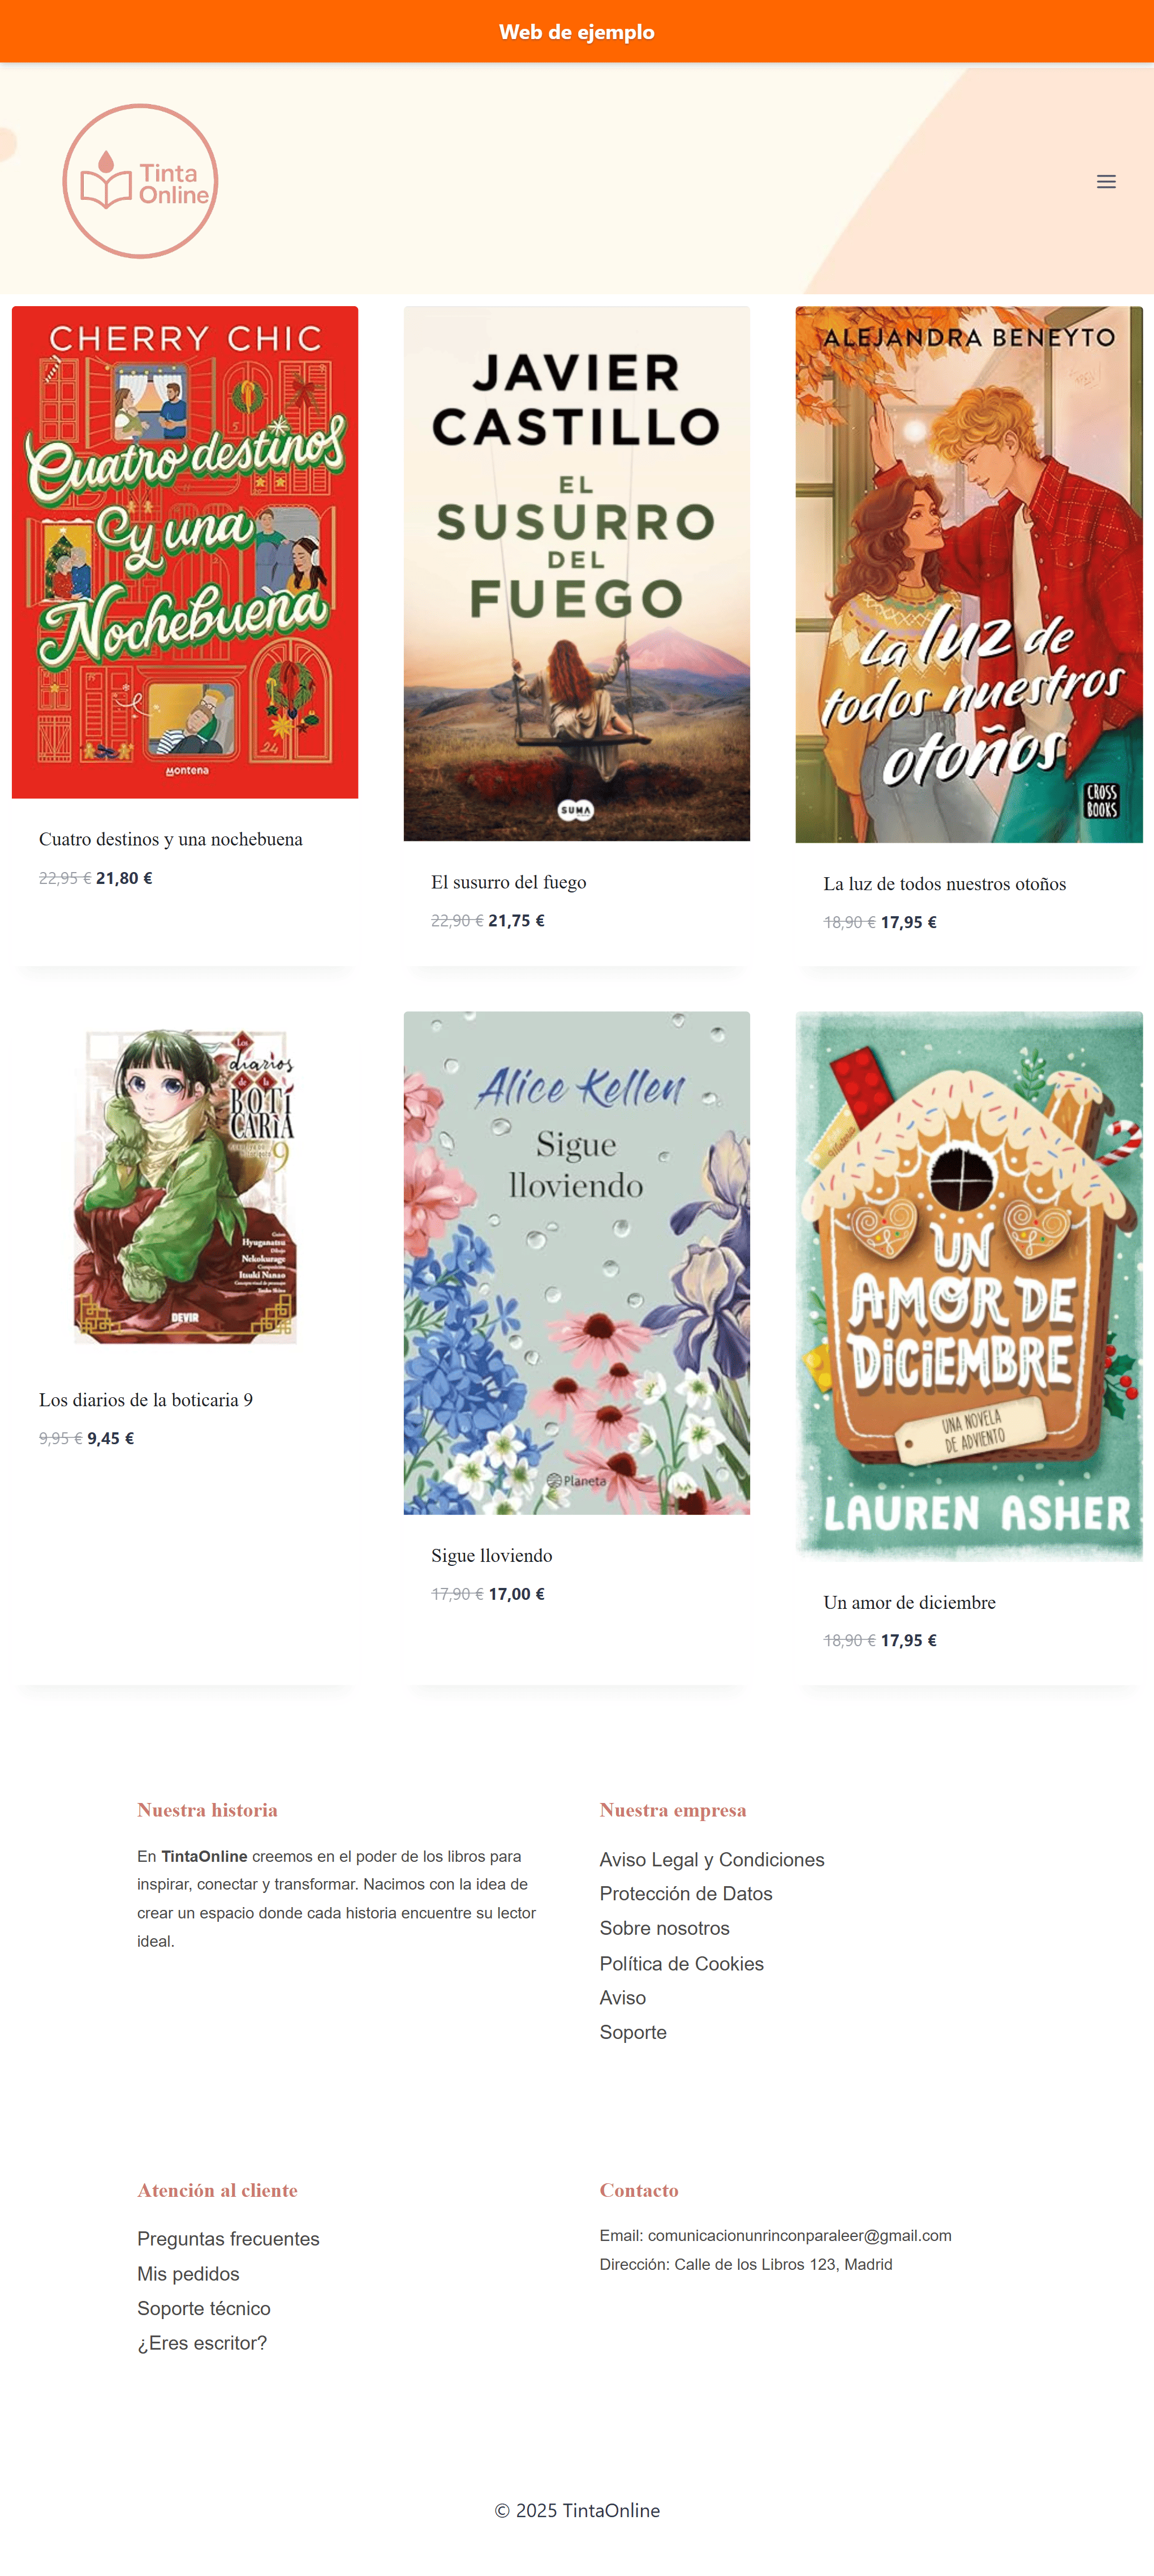The width and height of the screenshot is (1154, 2576).
Task: Go to Protección de Datos page
Action: coord(685,1893)
